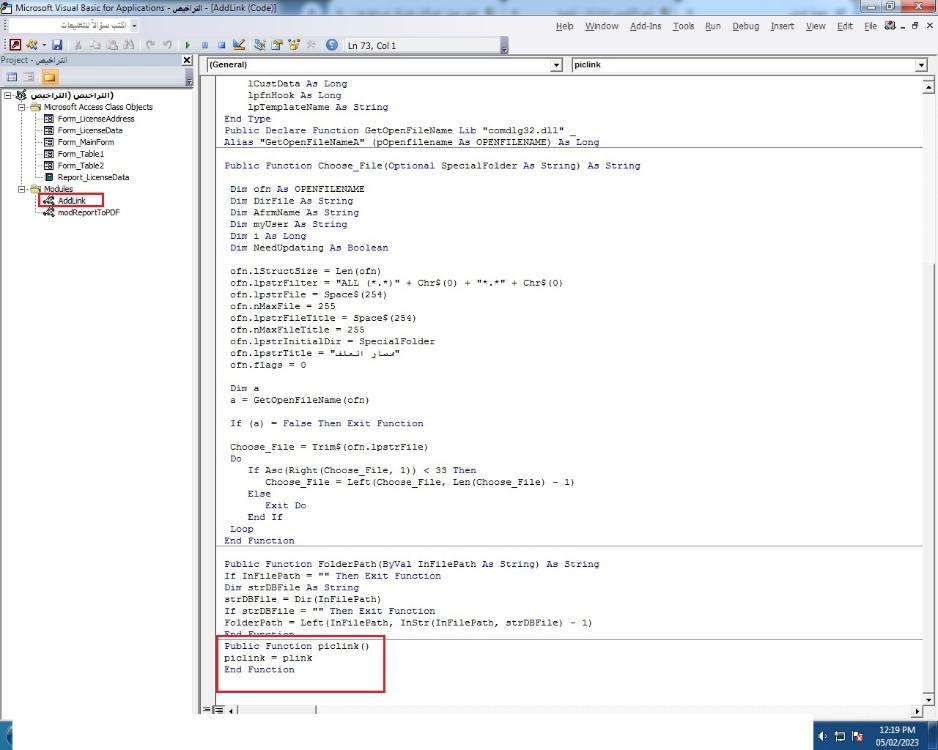Image resolution: width=938 pixels, height=750 pixels.
Task: Click View Code icon in Project panel
Action: pyautogui.click(x=11, y=77)
